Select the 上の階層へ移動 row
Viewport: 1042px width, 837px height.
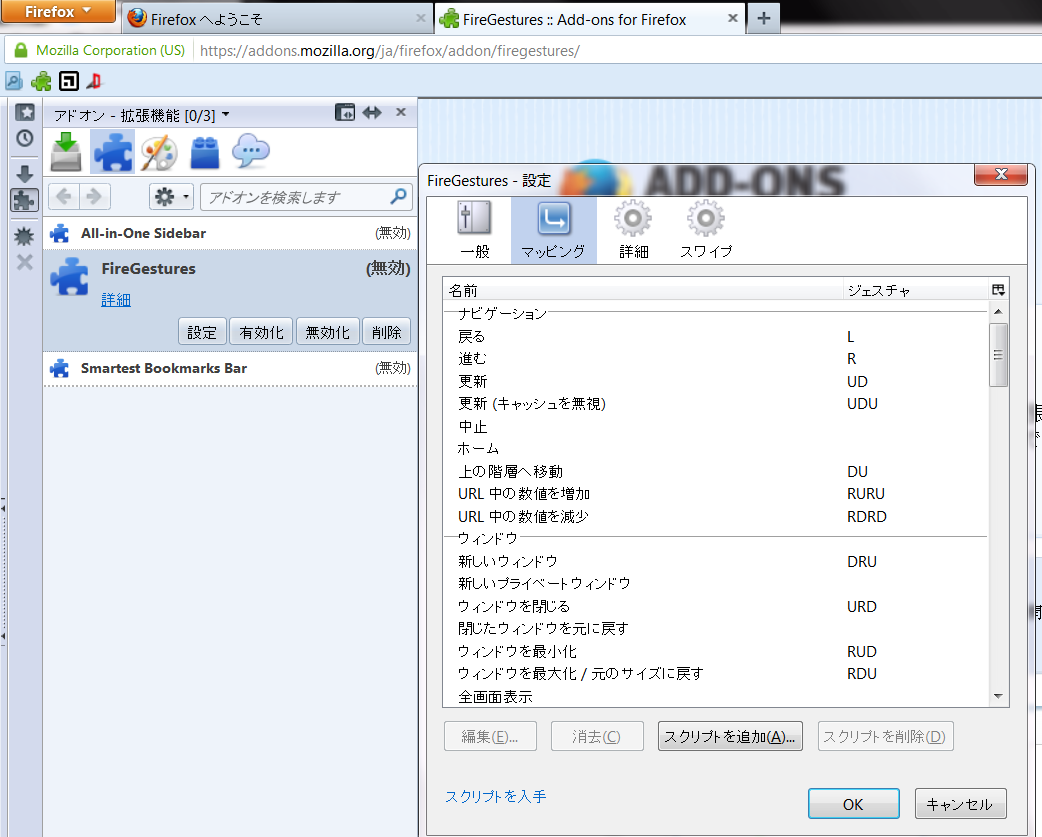point(716,472)
